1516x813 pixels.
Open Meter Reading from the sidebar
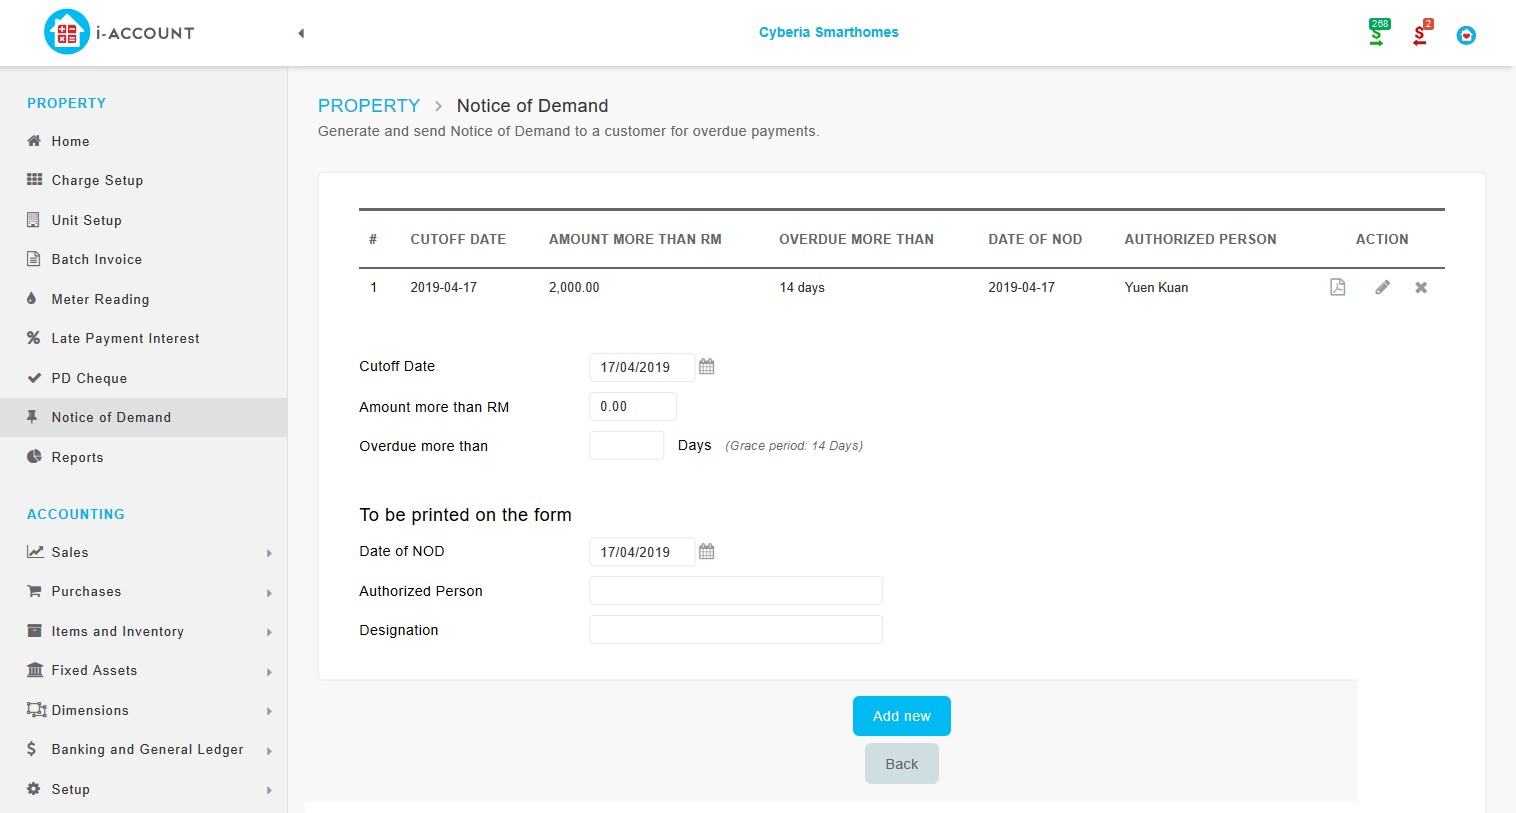click(100, 299)
